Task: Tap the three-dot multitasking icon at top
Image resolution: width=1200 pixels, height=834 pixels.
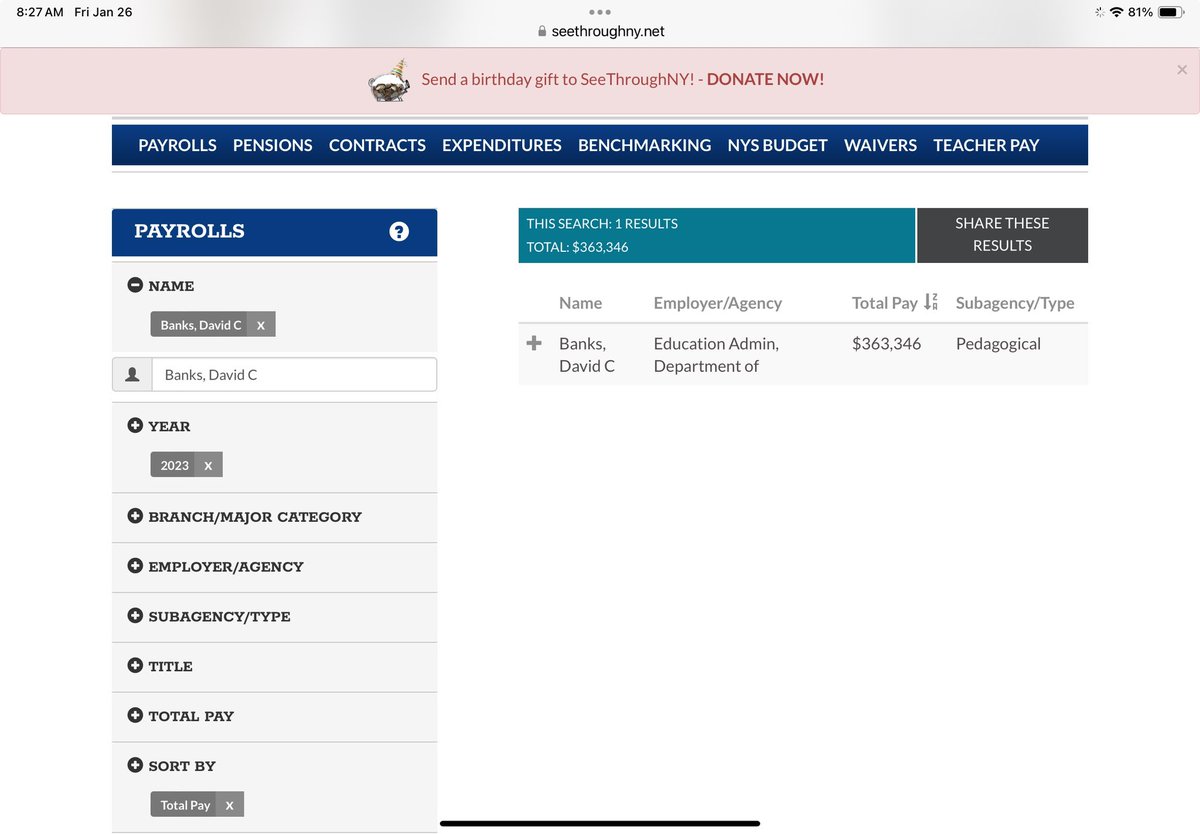Action: (600, 12)
